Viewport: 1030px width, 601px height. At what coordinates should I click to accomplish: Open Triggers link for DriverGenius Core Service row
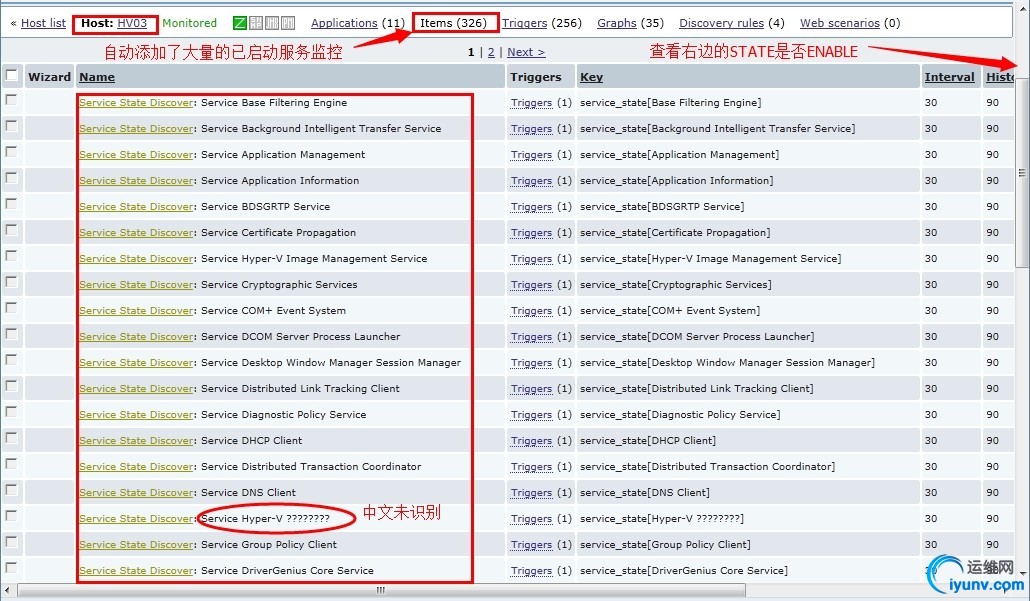[531, 571]
